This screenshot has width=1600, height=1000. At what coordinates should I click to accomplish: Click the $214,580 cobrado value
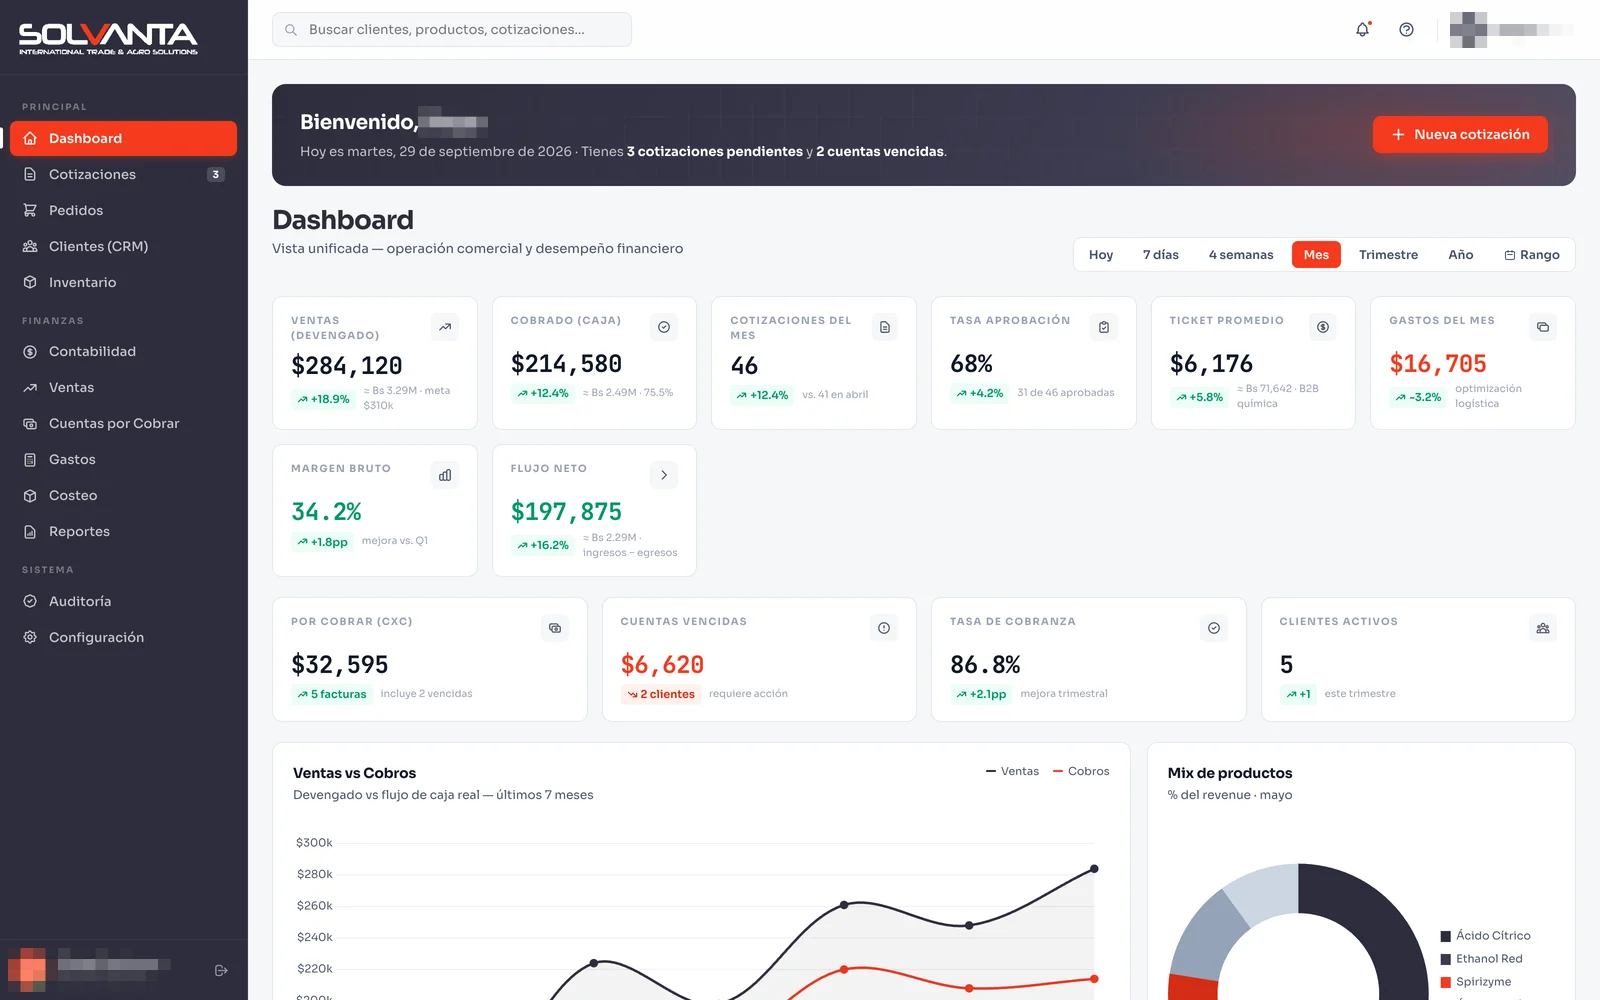[x=566, y=364]
